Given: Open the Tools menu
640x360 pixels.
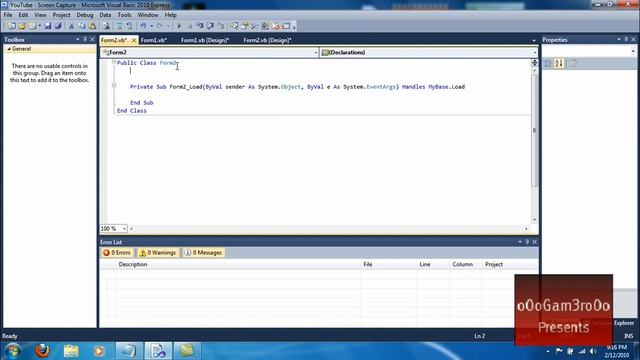Looking at the screenshot, I should tap(124, 15).
